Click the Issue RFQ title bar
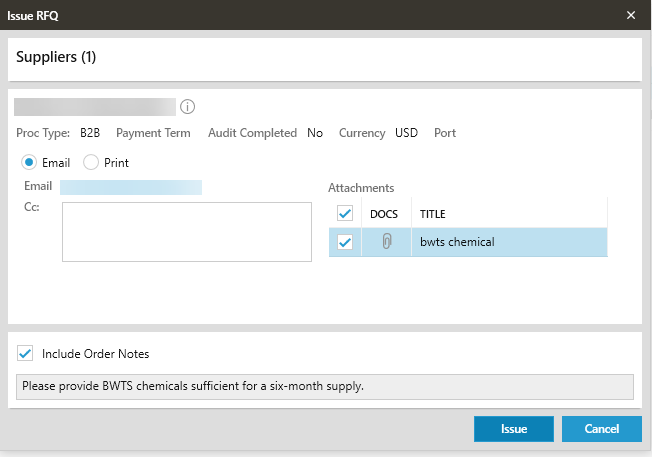The height and width of the screenshot is (457, 652). (x=300, y=15)
